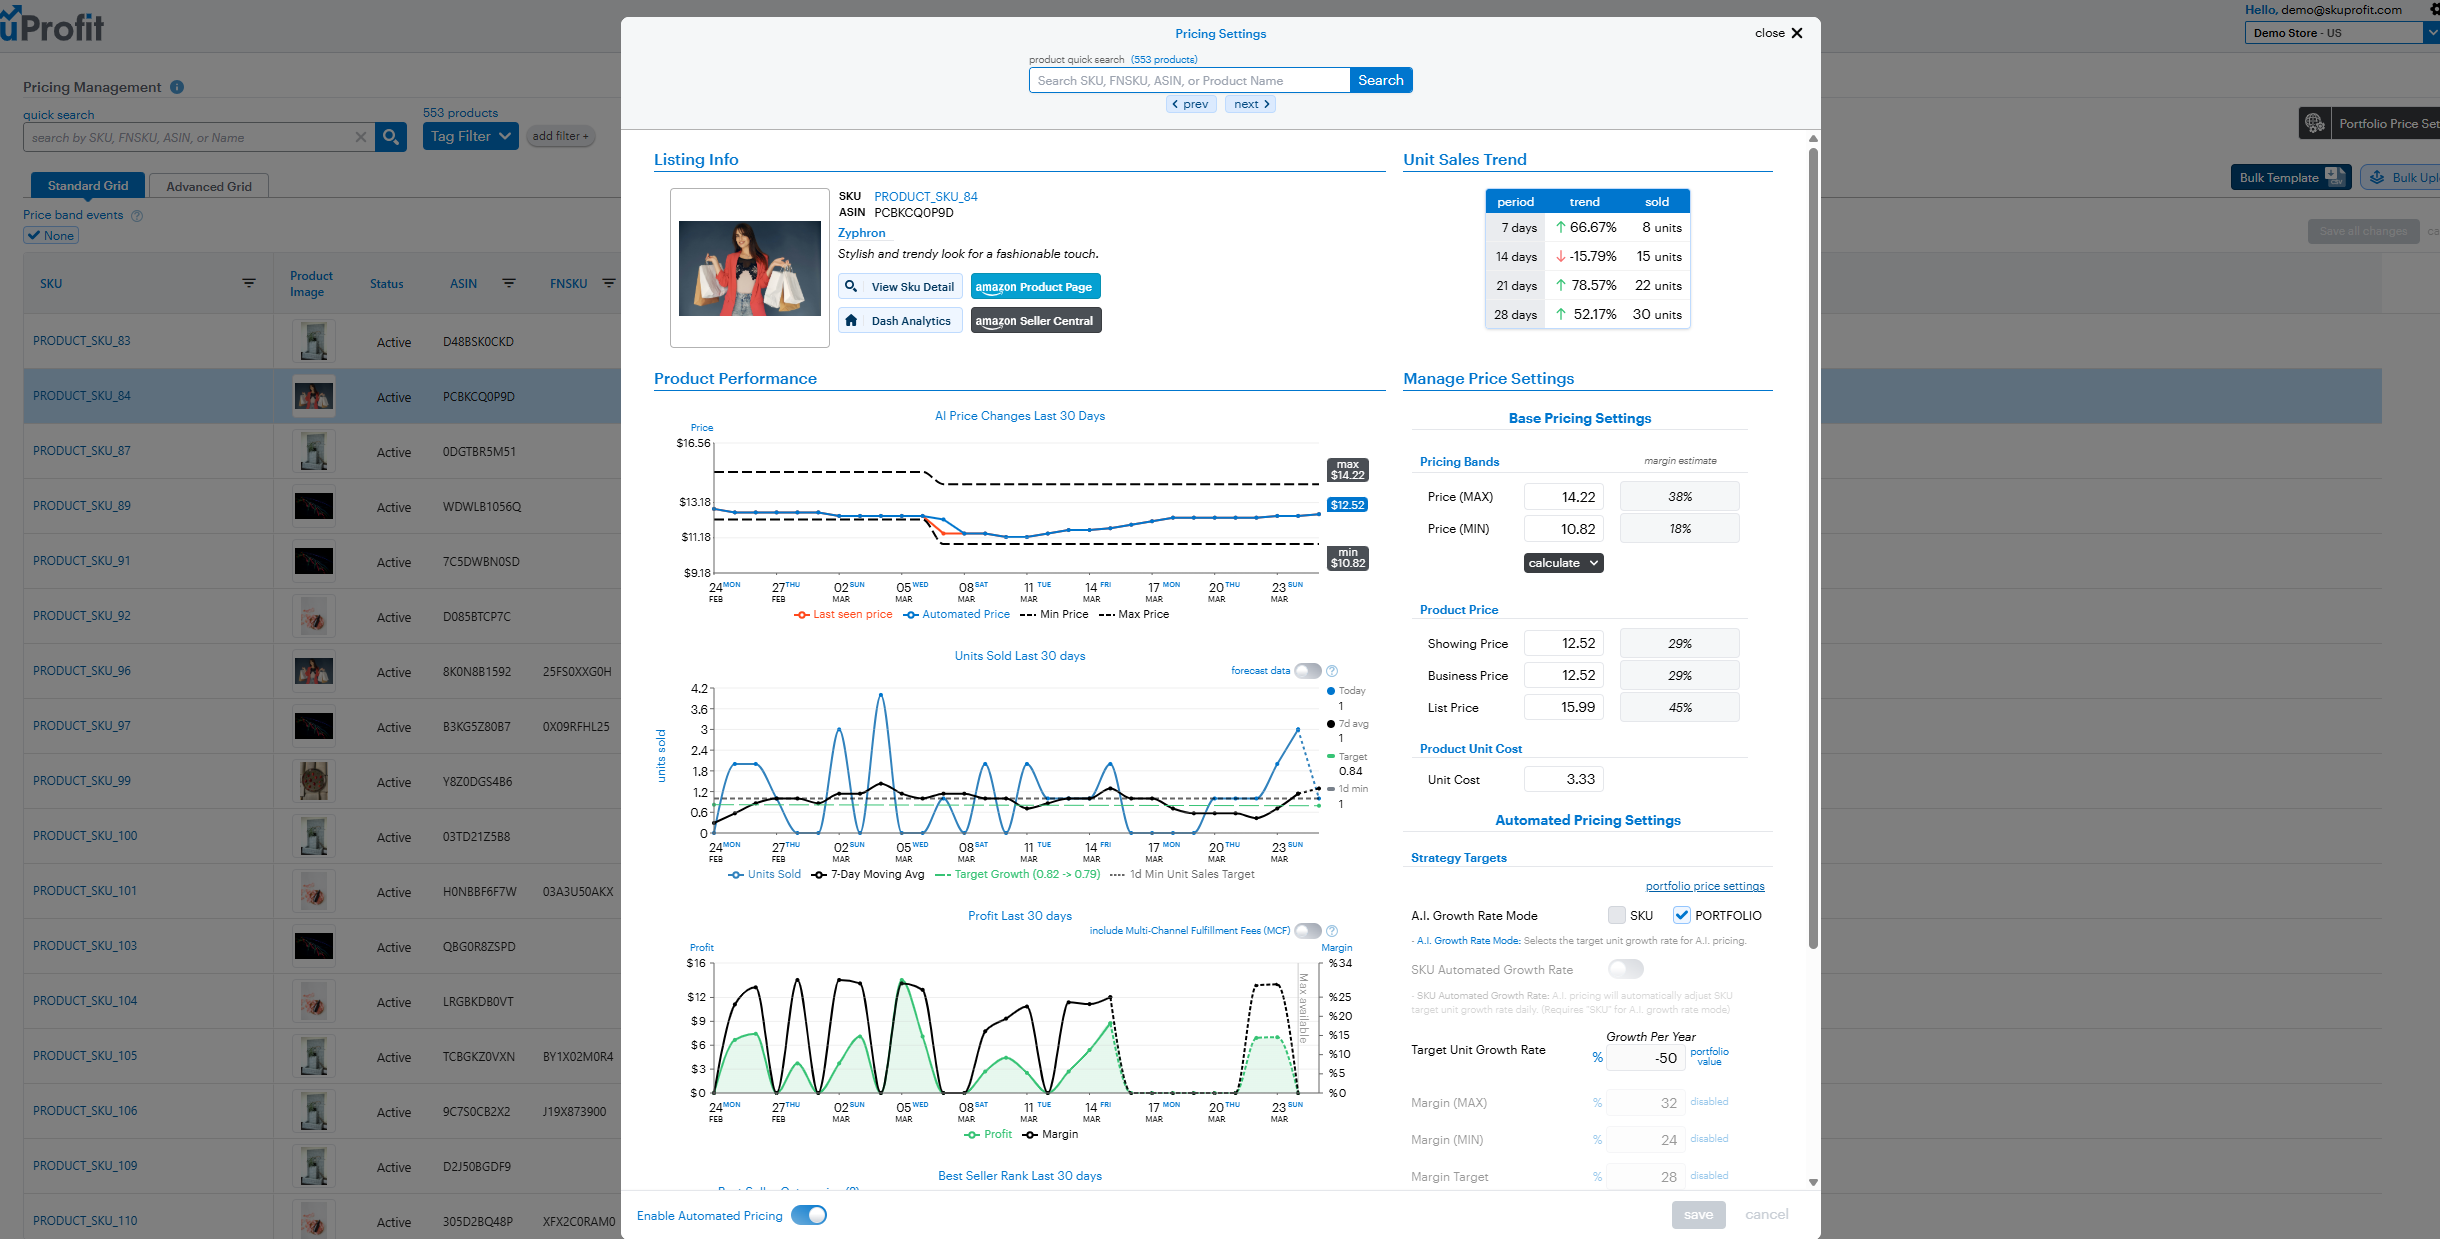
Task: Switch to Standard Grid tab
Action: click(88, 186)
